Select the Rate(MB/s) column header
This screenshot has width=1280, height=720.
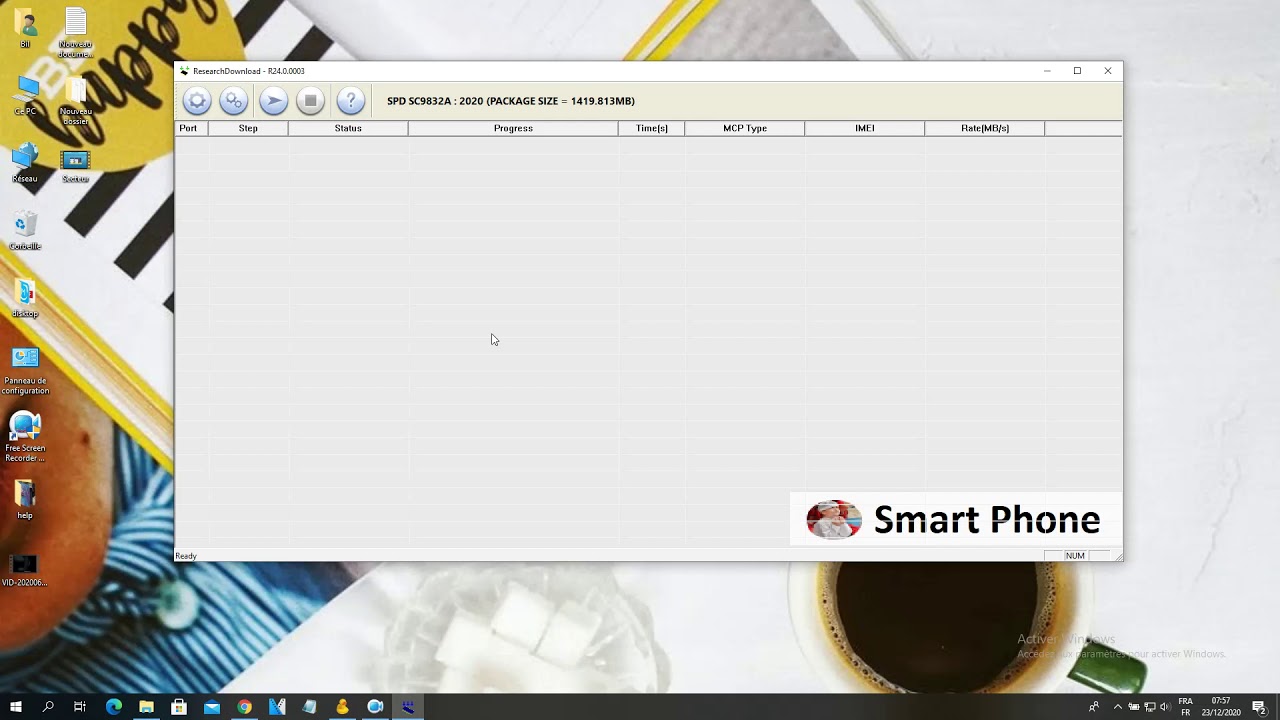point(985,128)
